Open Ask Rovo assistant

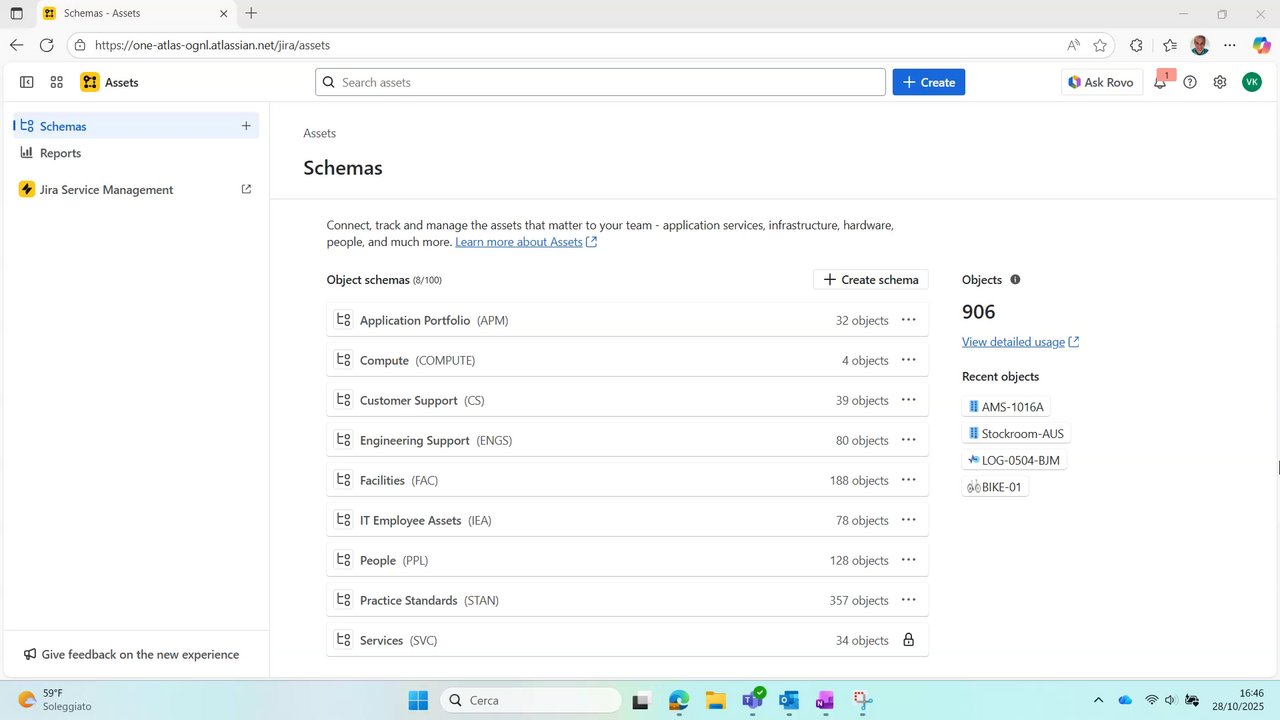1102,82
